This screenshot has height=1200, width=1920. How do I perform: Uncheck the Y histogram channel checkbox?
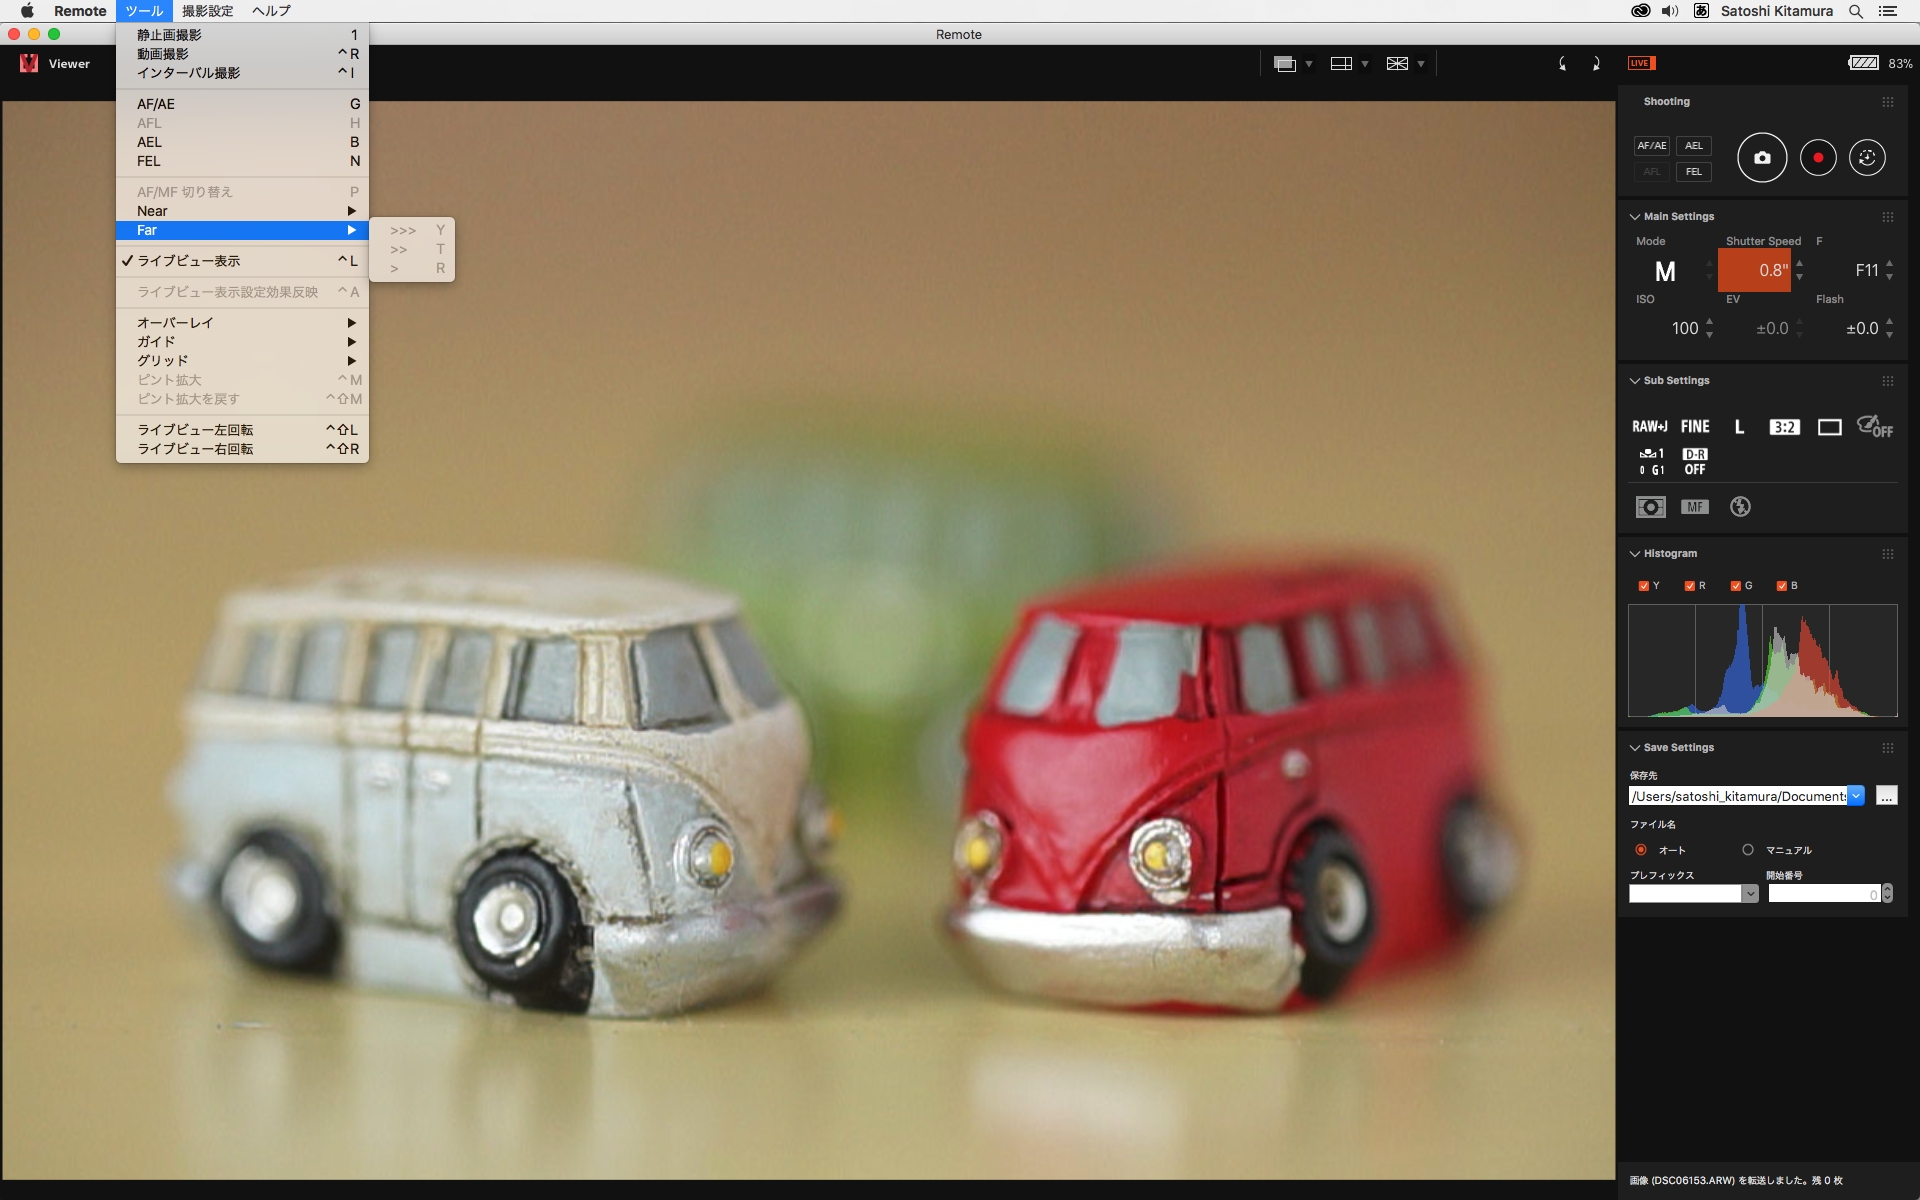pos(1643,586)
